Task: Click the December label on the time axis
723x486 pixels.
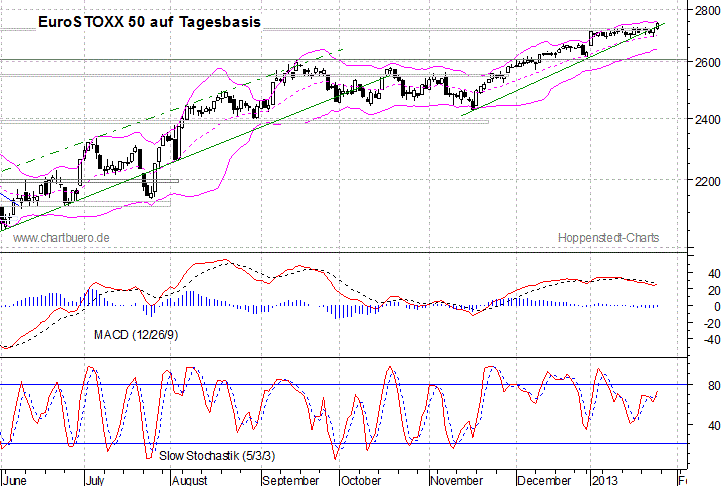Action: click(545, 480)
